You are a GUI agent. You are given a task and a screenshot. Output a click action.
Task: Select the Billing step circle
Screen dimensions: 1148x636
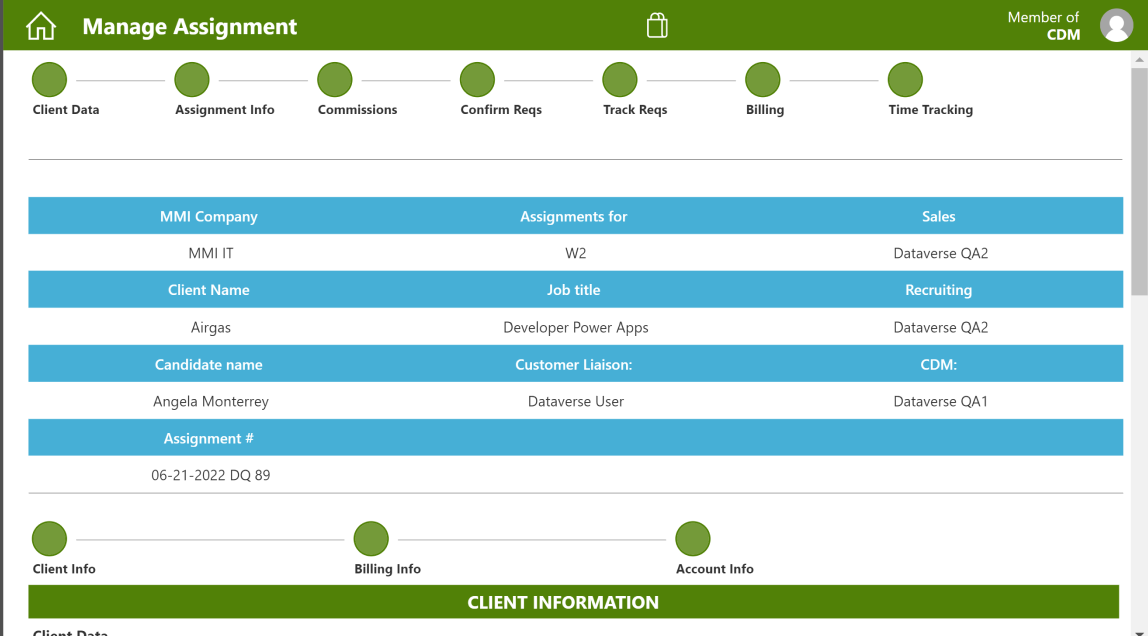coord(763,79)
